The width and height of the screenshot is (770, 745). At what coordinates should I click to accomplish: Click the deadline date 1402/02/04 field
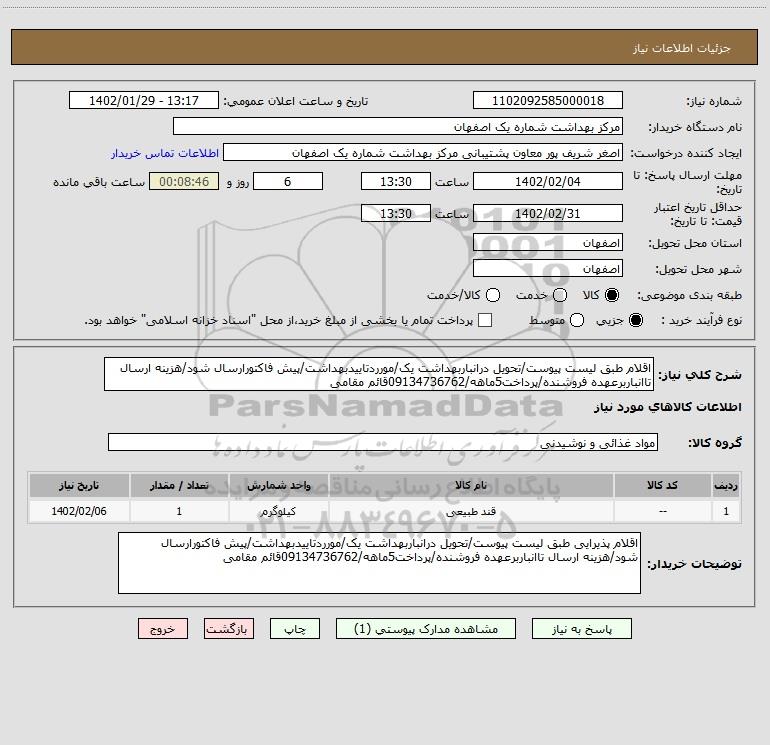coord(548,181)
